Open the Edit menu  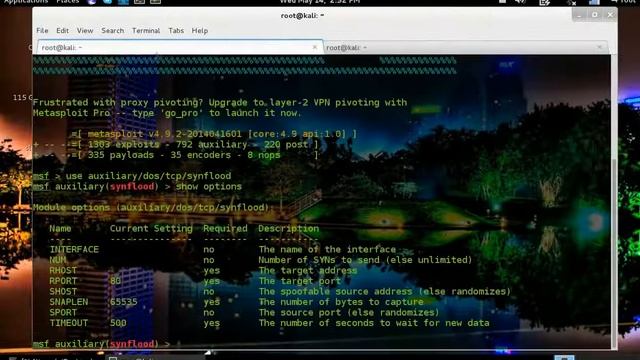coord(62,31)
